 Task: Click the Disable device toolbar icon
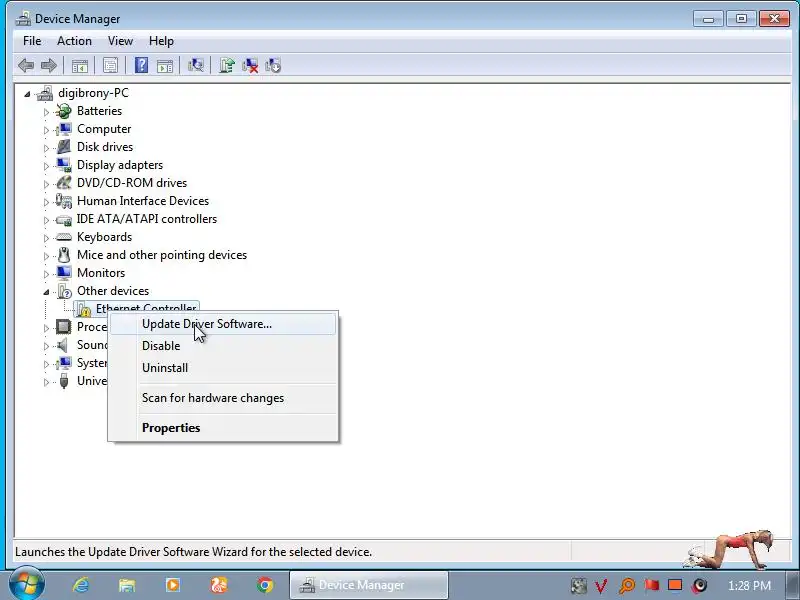pos(273,65)
